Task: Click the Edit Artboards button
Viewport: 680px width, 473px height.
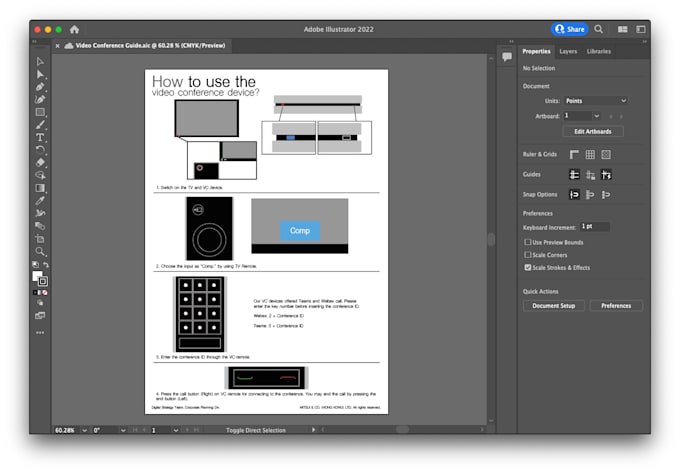Action: (593, 131)
